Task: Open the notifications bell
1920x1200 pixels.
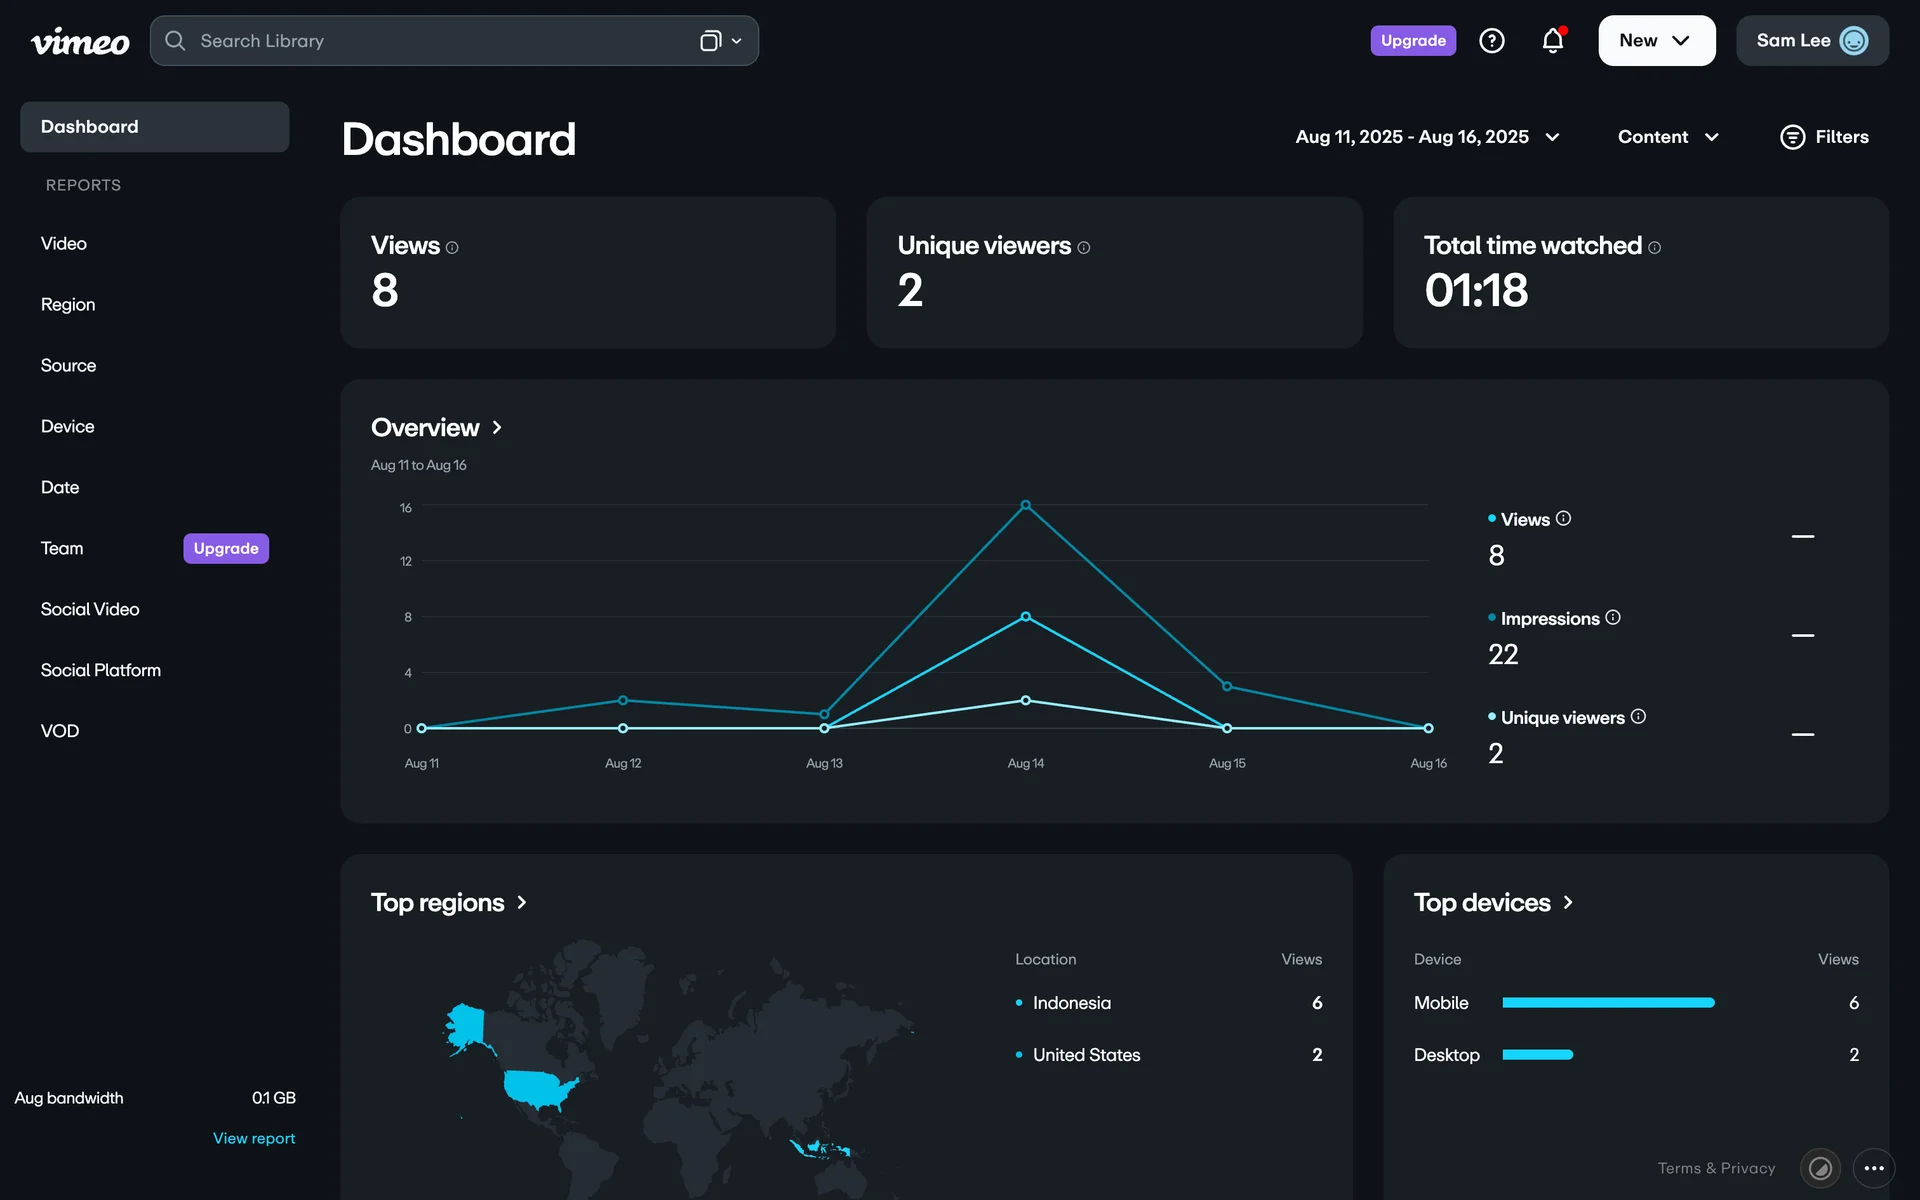Action: 1552,41
